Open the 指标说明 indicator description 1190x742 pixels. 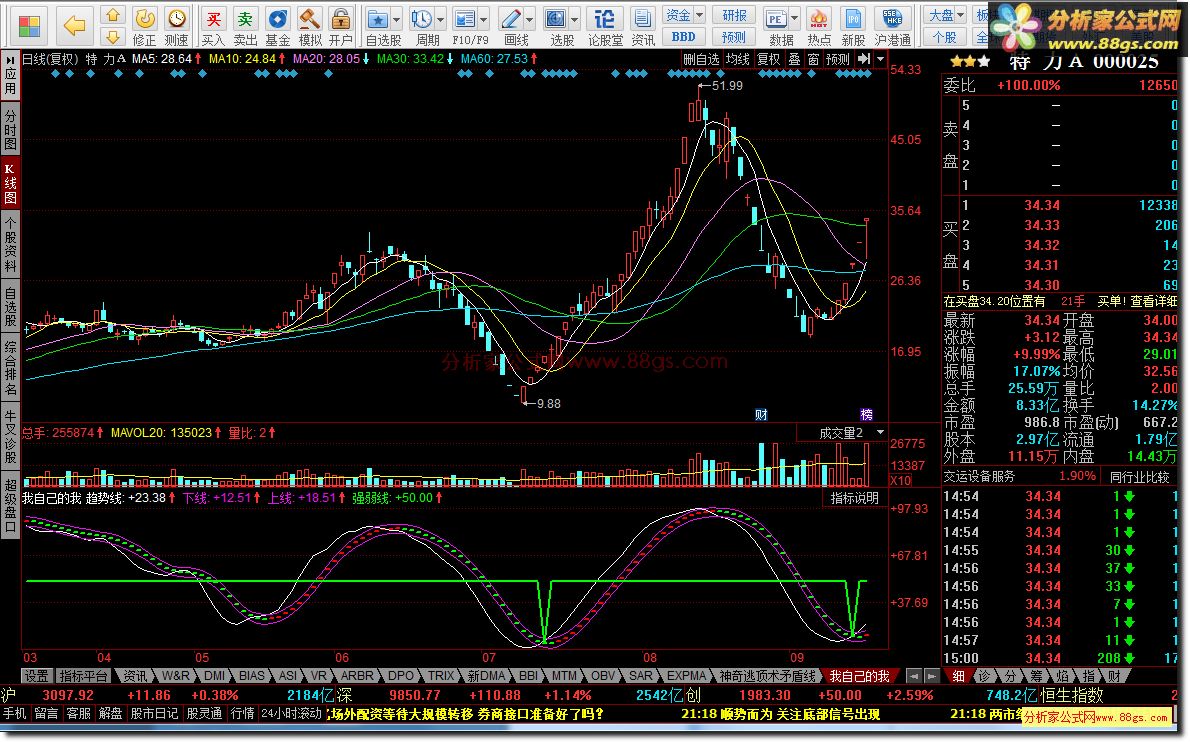[854, 498]
